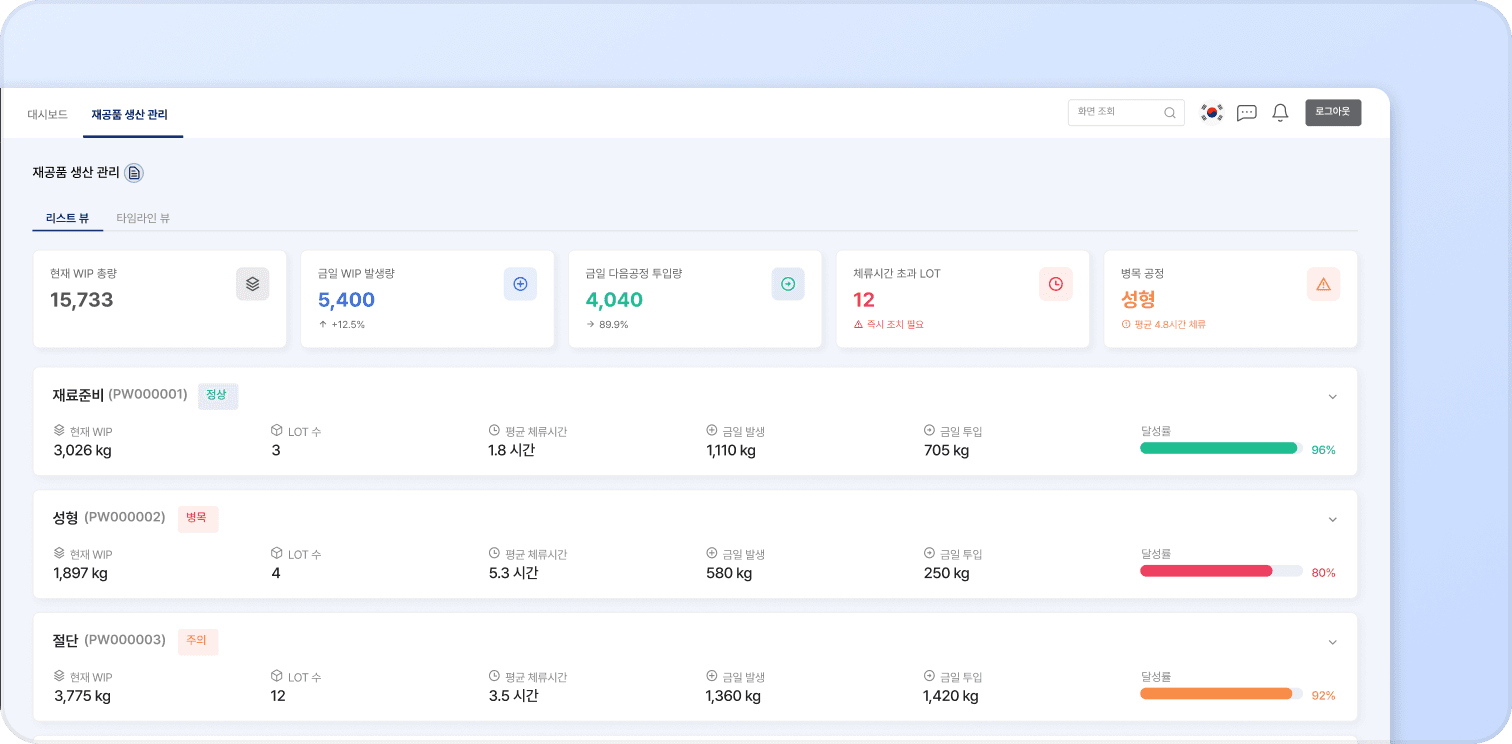Click the 평균 4.8시간 체류 text

pos(1170,325)
